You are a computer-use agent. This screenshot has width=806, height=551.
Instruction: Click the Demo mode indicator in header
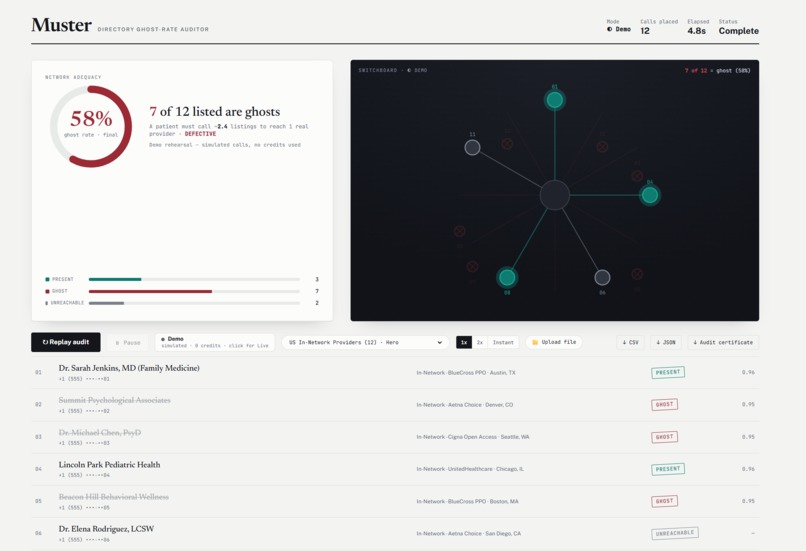pos(619,29)
